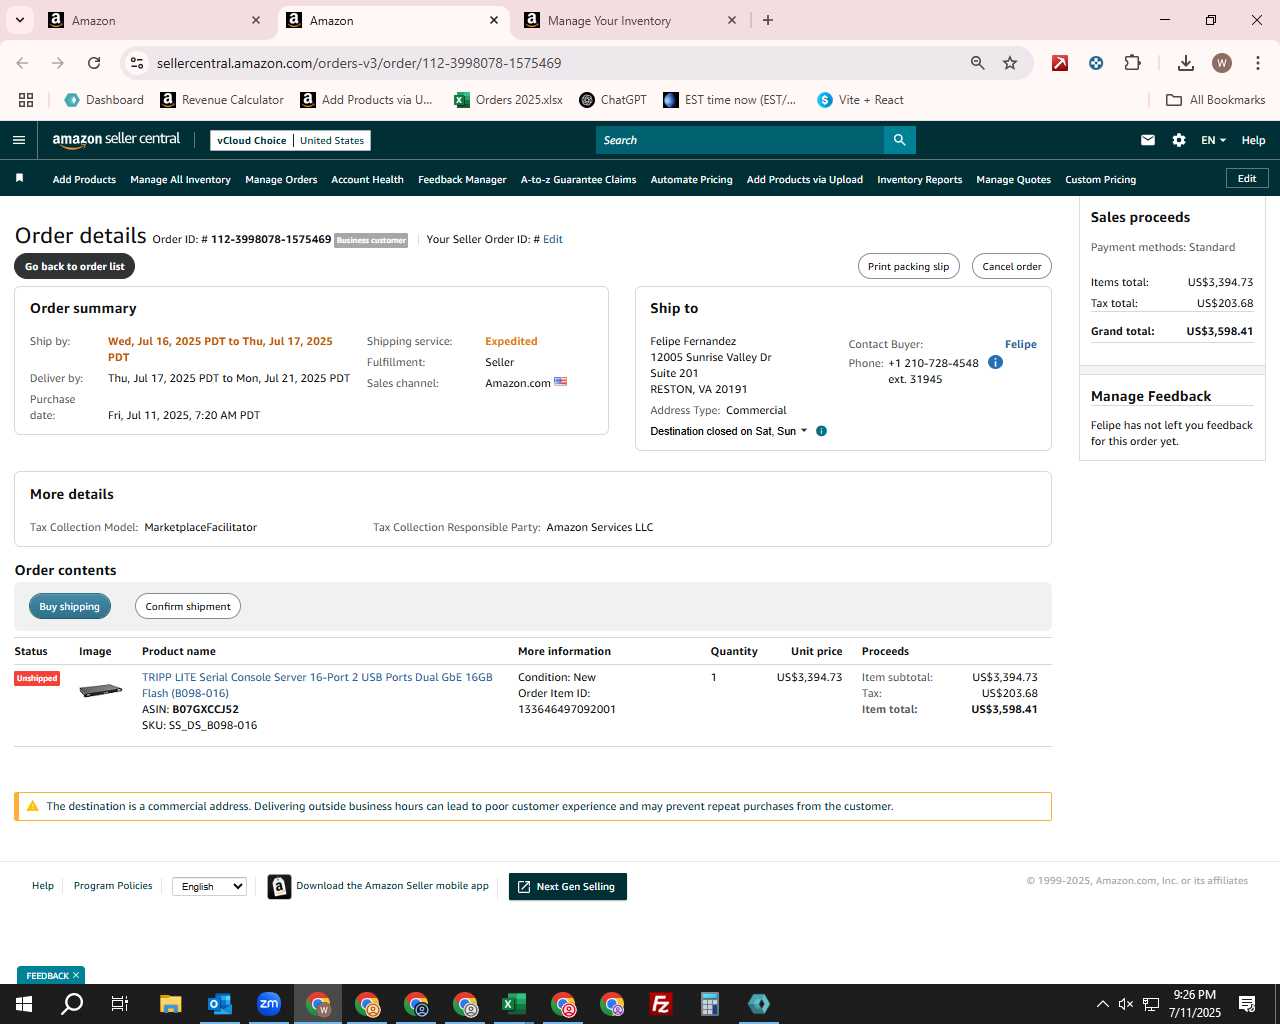Click the browser back arrow

point(22,63)
